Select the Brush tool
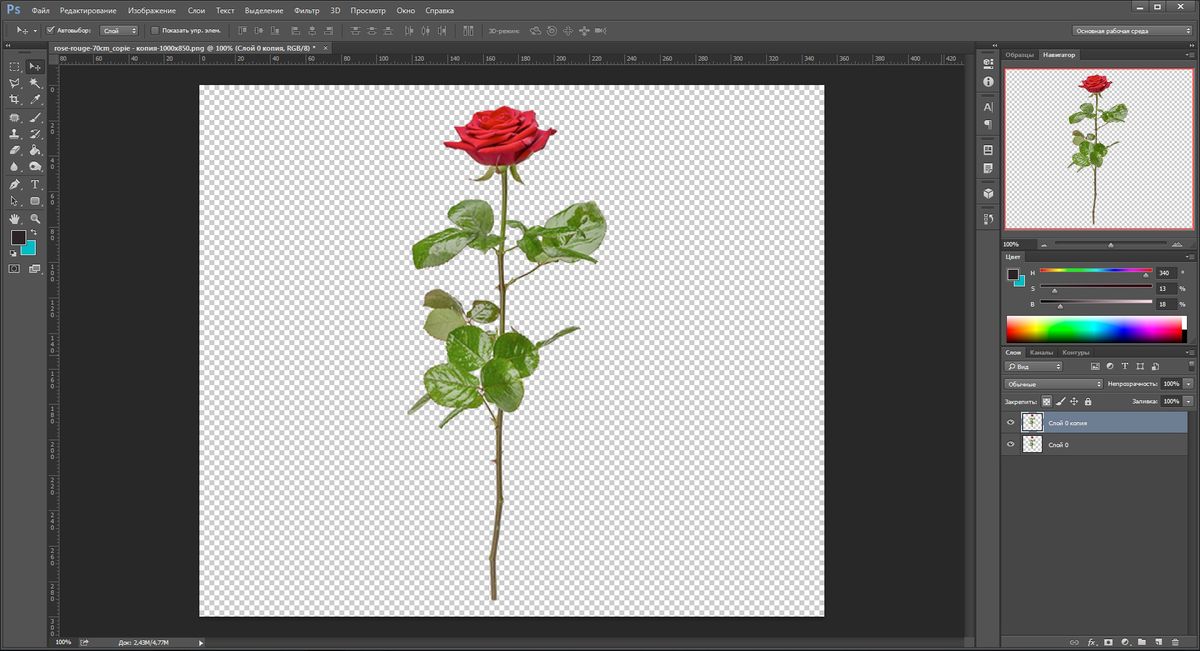This screenshot has height=651, width=1200. (35, 117)
